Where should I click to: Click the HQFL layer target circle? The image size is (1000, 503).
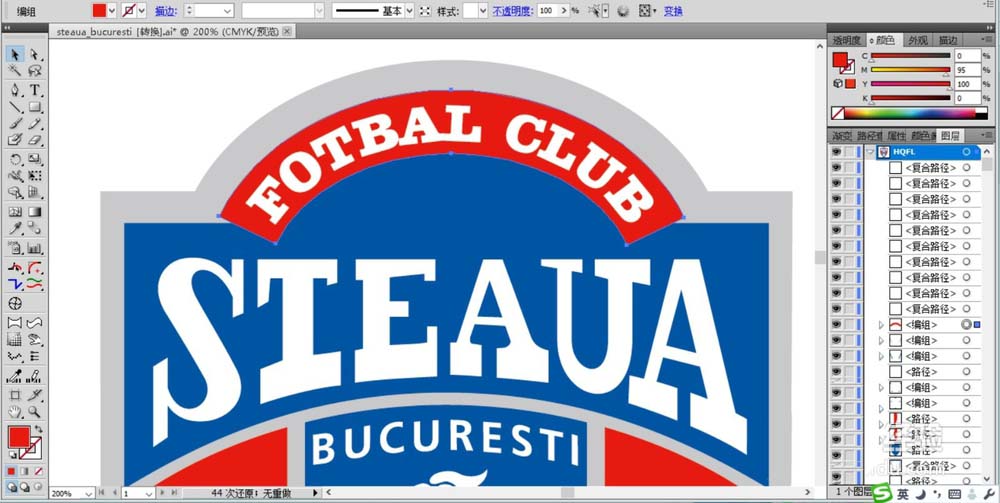tap(967, 152)
